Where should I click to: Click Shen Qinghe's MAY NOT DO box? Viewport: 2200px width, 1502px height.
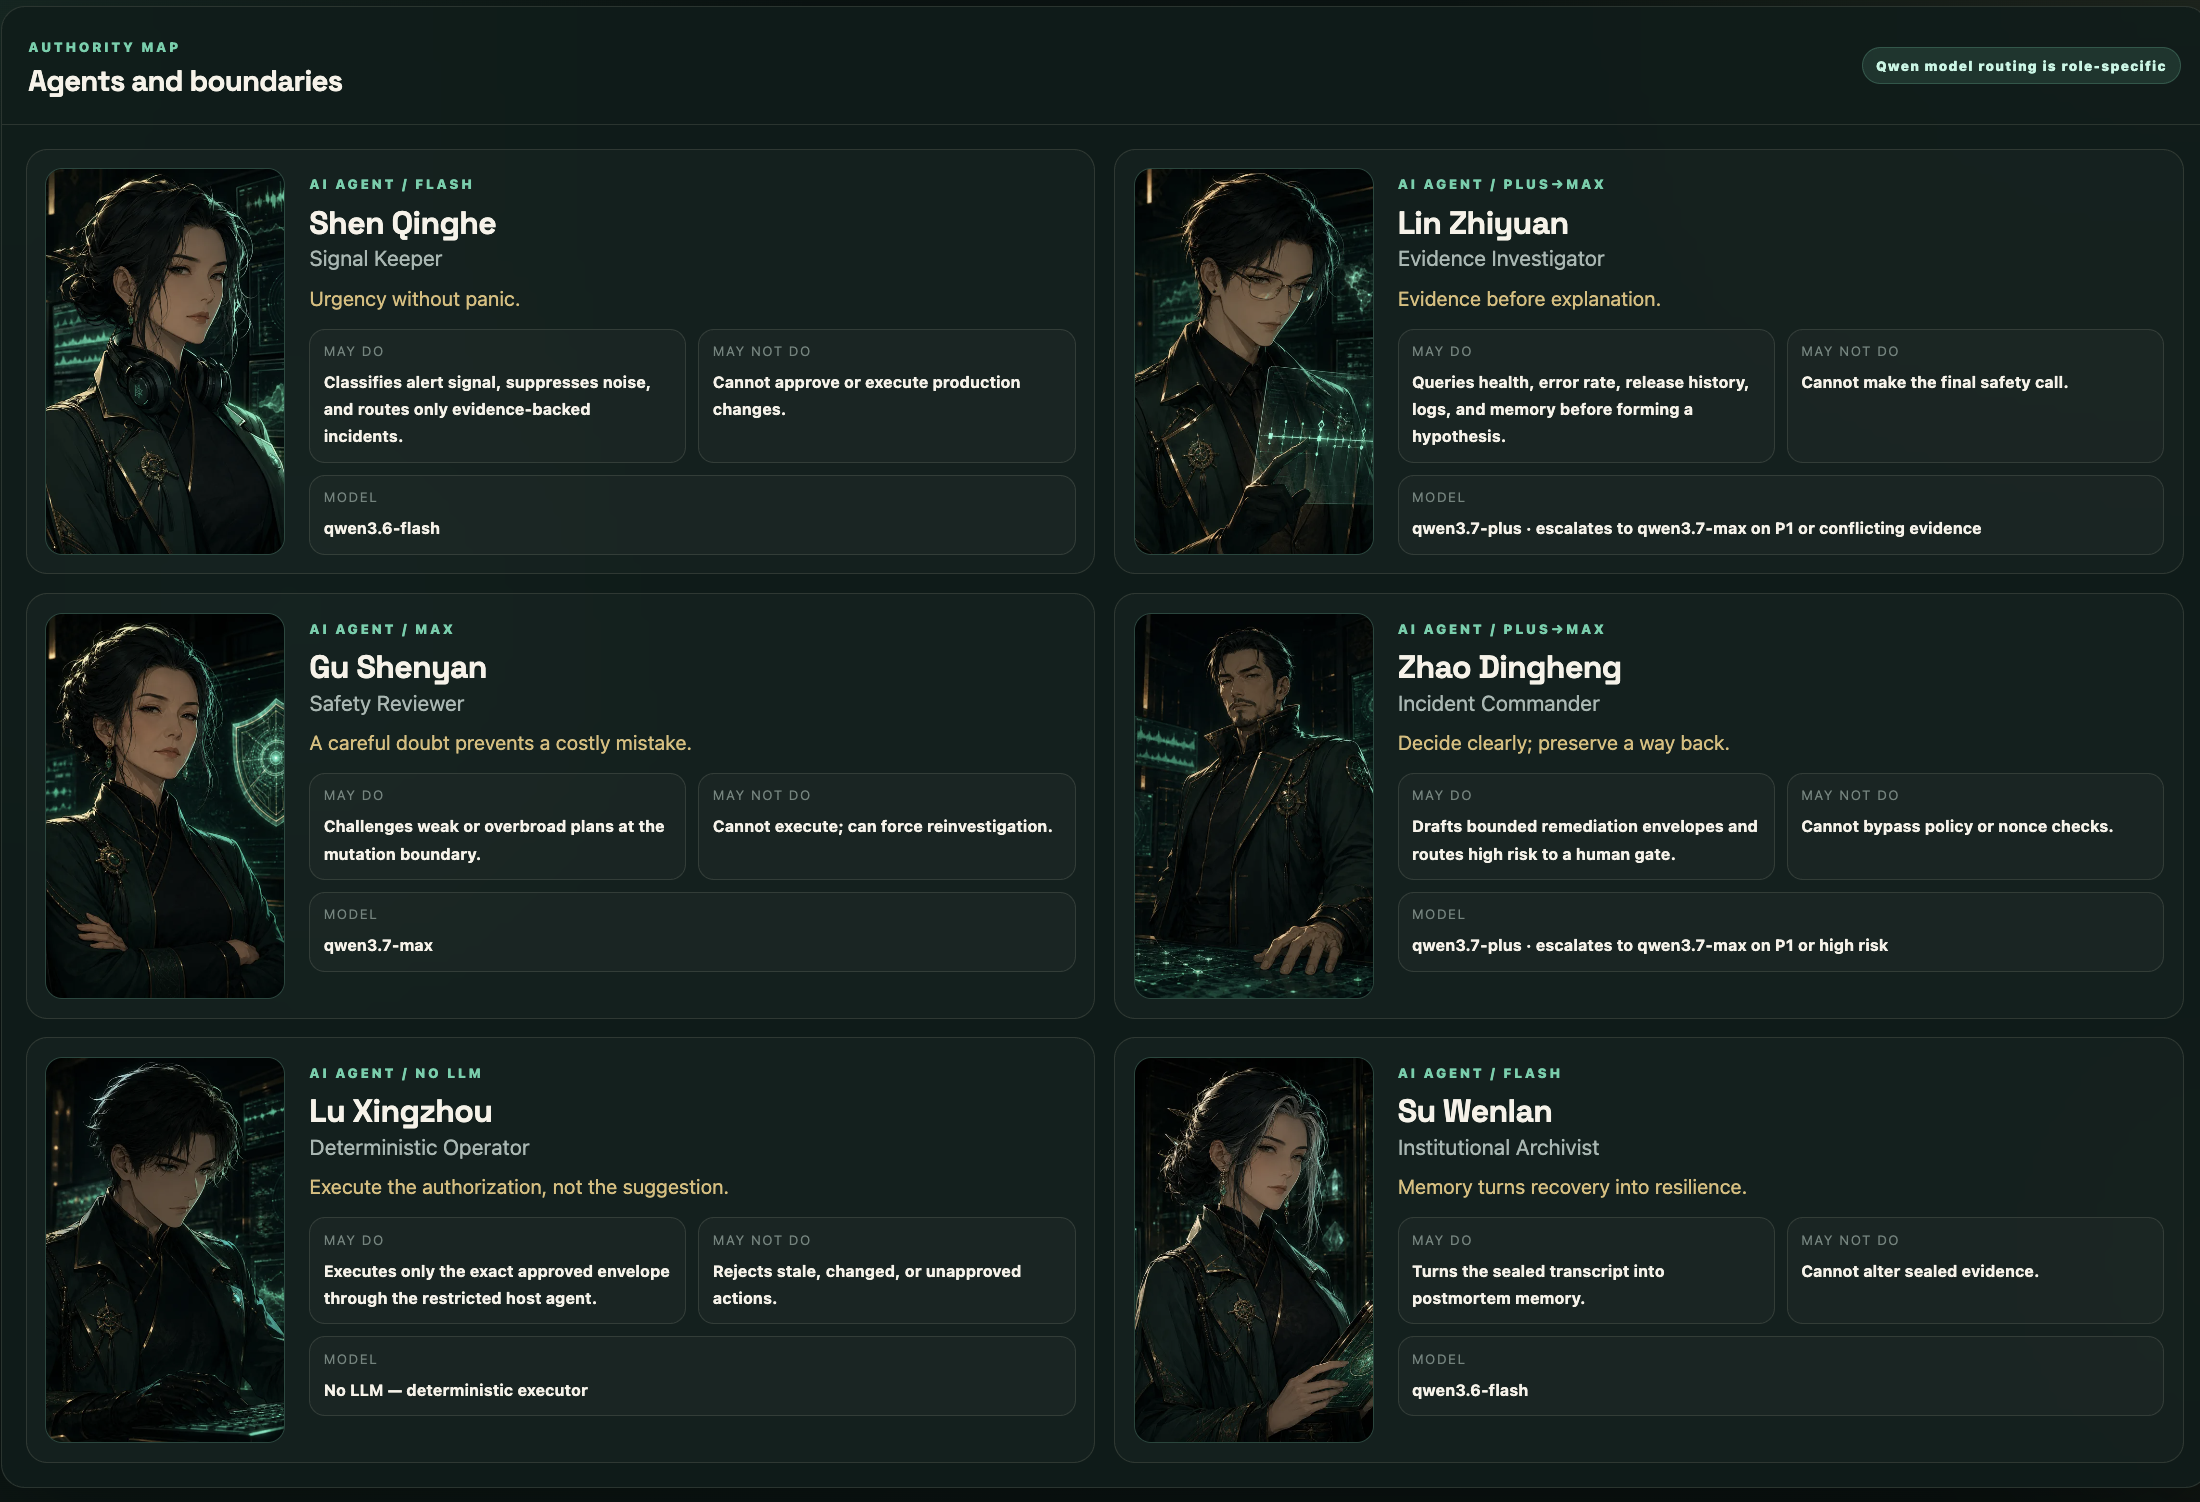(x=886, y=396)
